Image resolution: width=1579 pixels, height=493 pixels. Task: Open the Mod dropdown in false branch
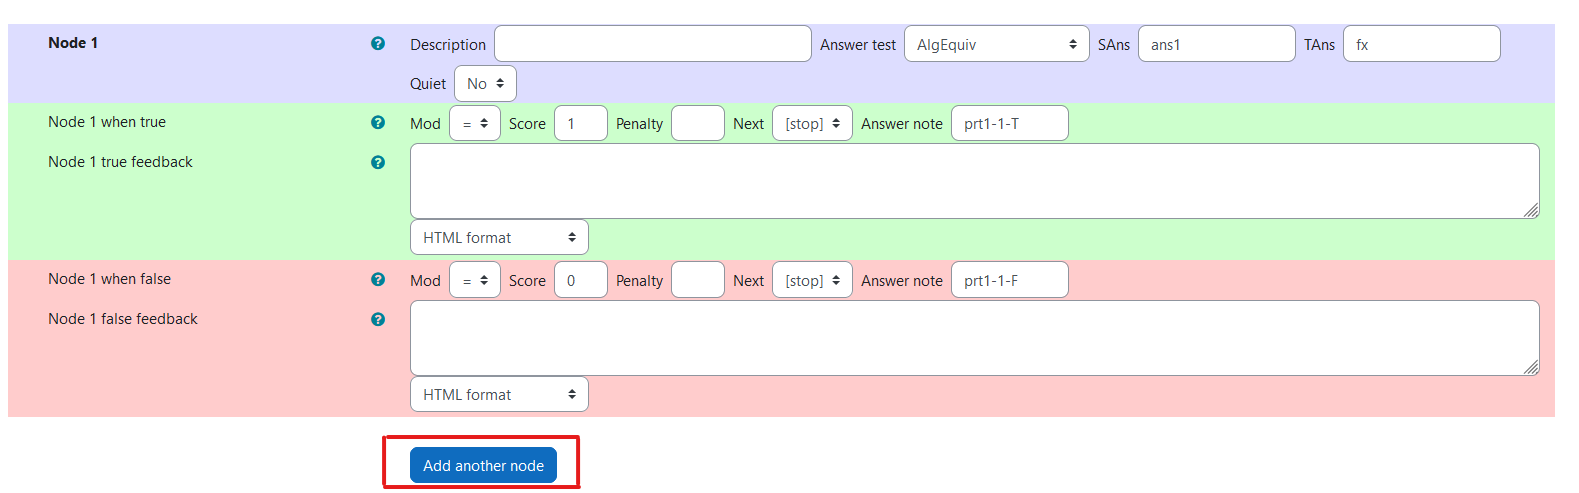click(x=475, y=281)
